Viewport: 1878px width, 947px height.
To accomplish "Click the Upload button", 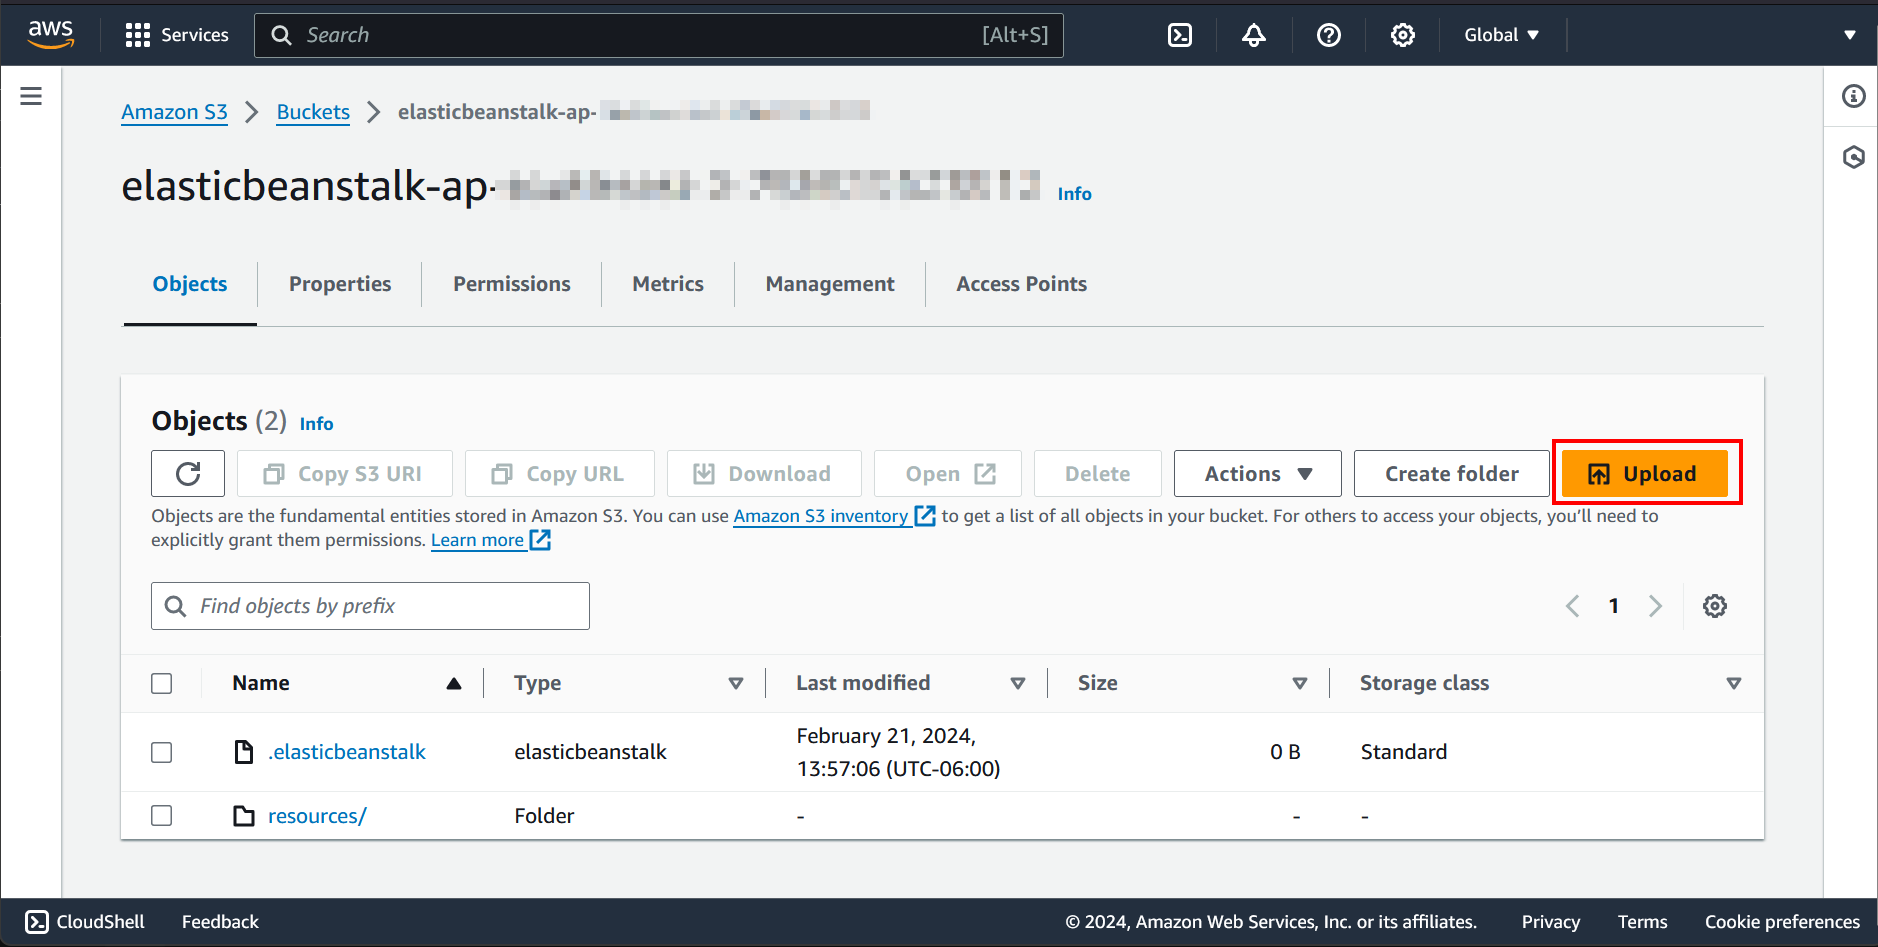I will [1644, 473].
